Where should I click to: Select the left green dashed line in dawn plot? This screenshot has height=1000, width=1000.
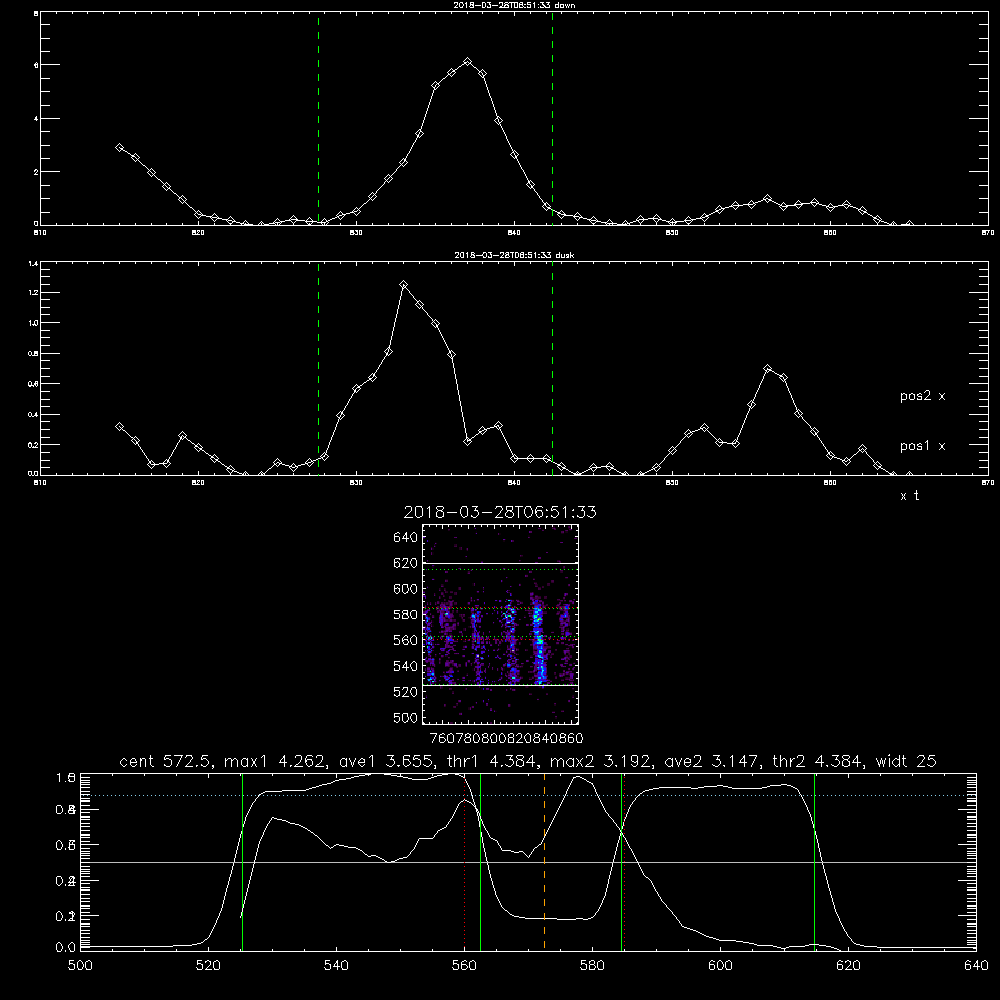click(x=318, y=119)
